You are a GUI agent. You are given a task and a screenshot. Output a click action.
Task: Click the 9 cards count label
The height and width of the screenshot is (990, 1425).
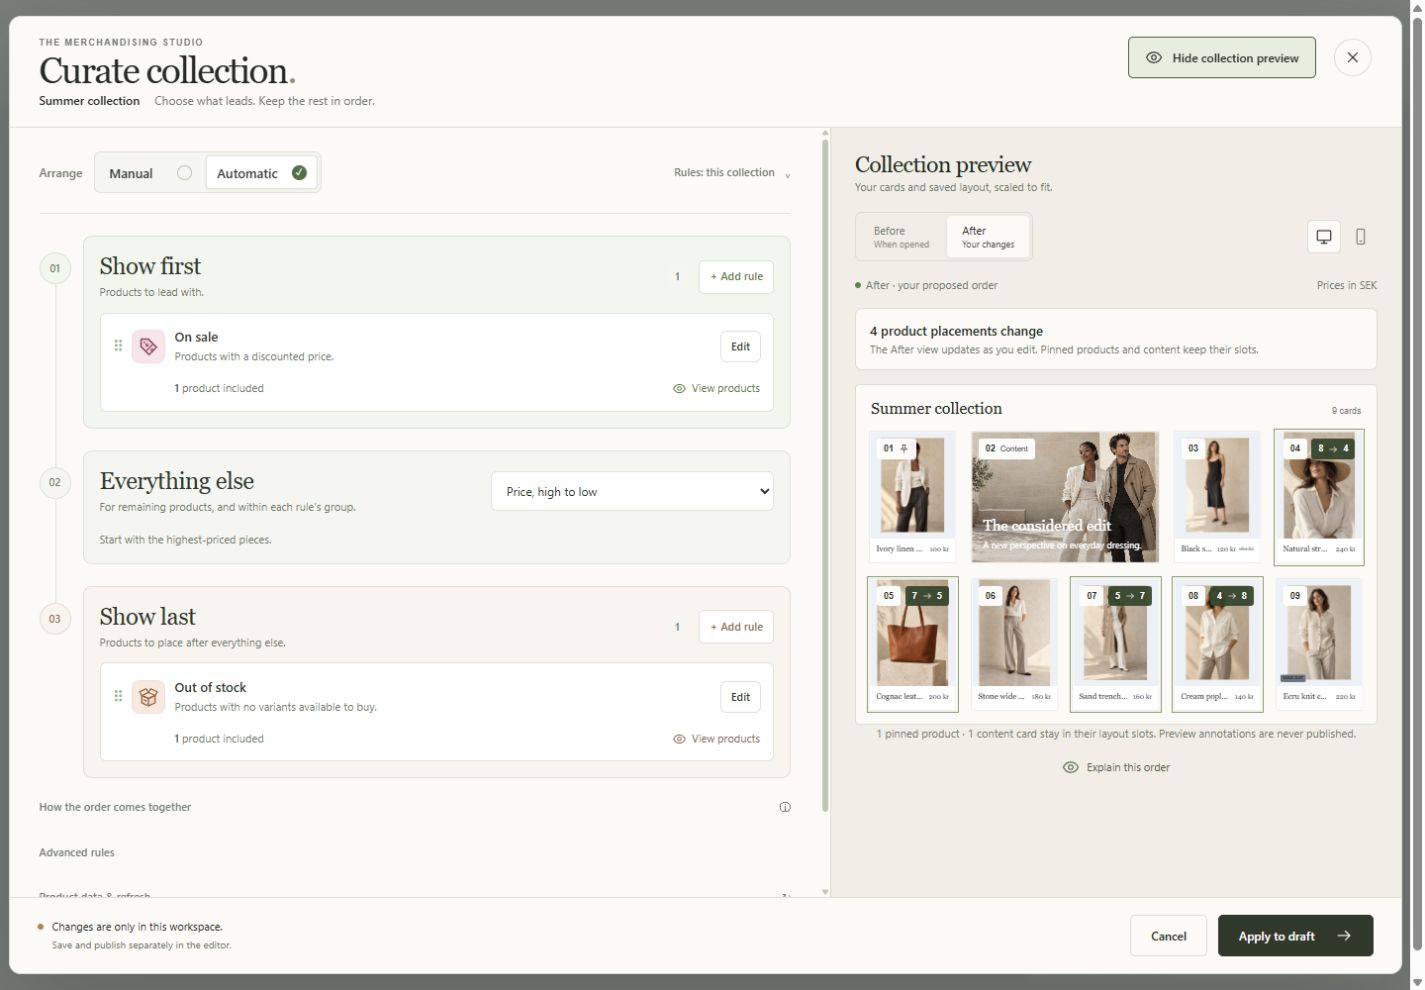pyautogui.click(x=1346, y=411)
